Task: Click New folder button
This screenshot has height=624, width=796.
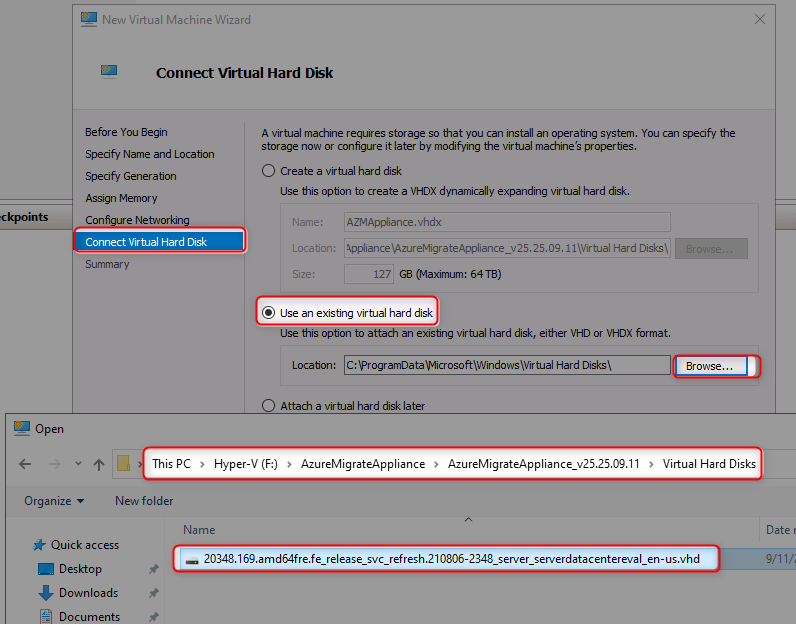Action: 144,501
